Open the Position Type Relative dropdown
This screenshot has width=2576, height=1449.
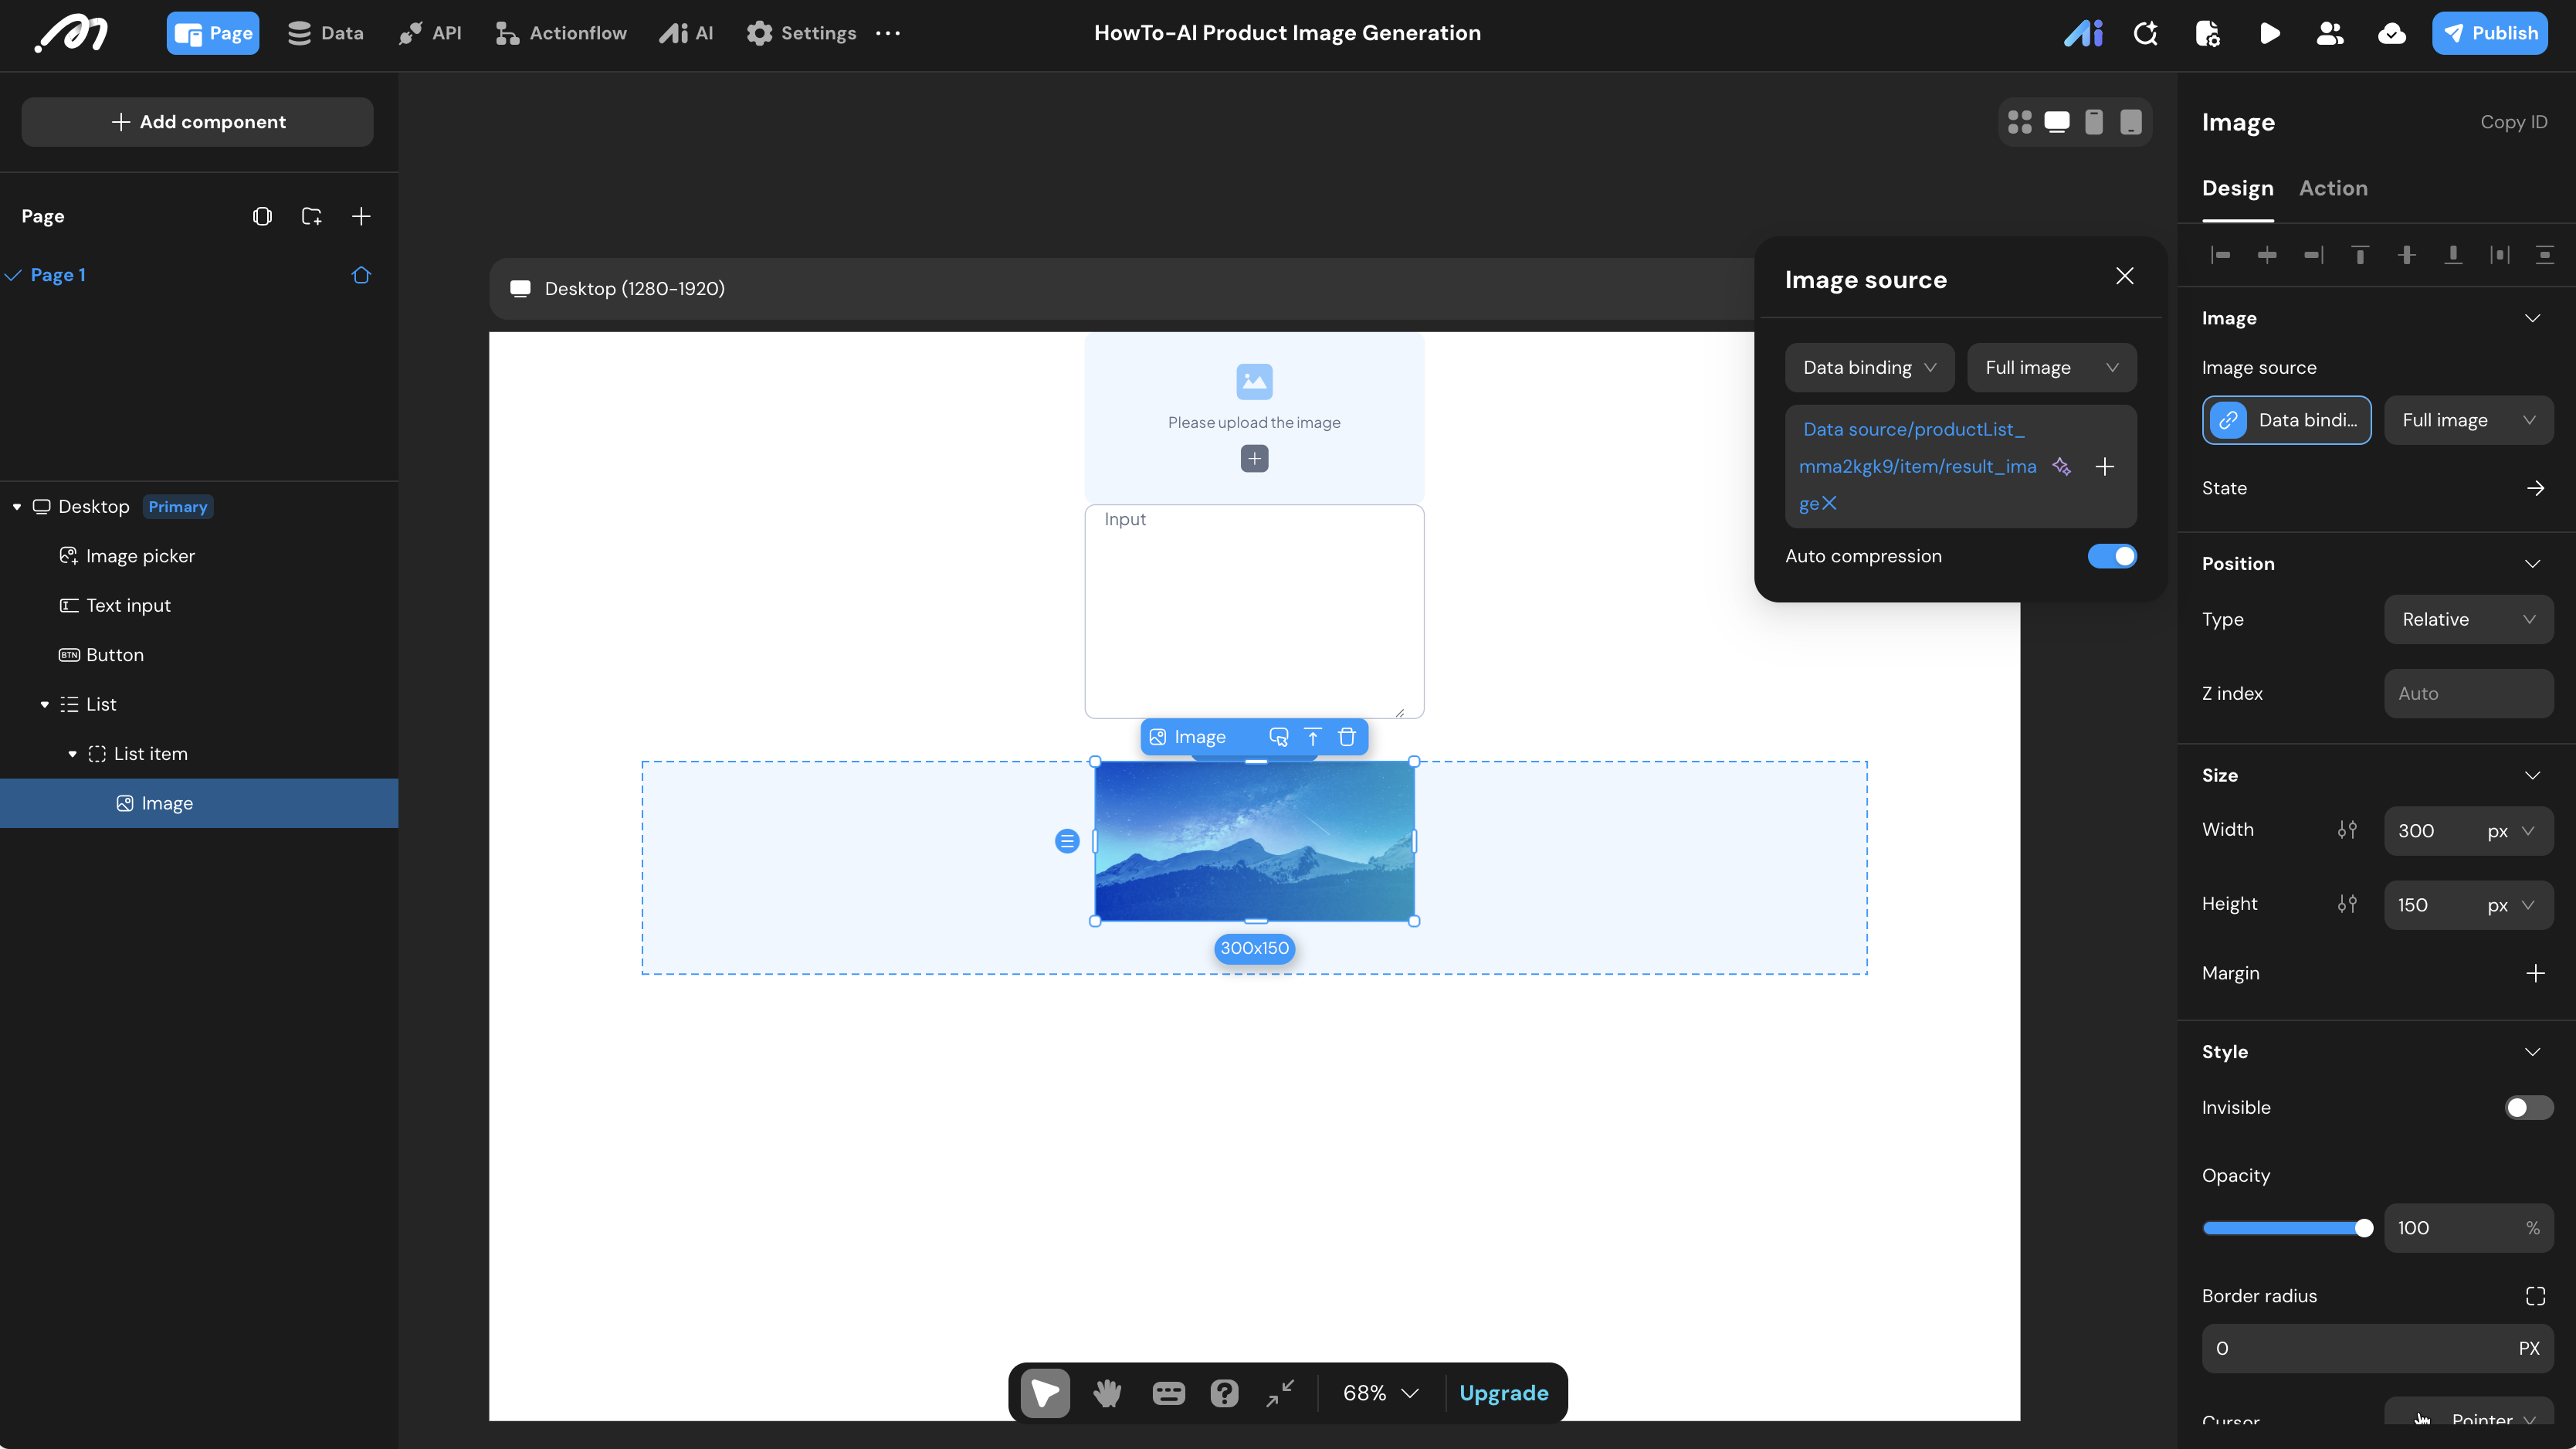point(2468,619)
